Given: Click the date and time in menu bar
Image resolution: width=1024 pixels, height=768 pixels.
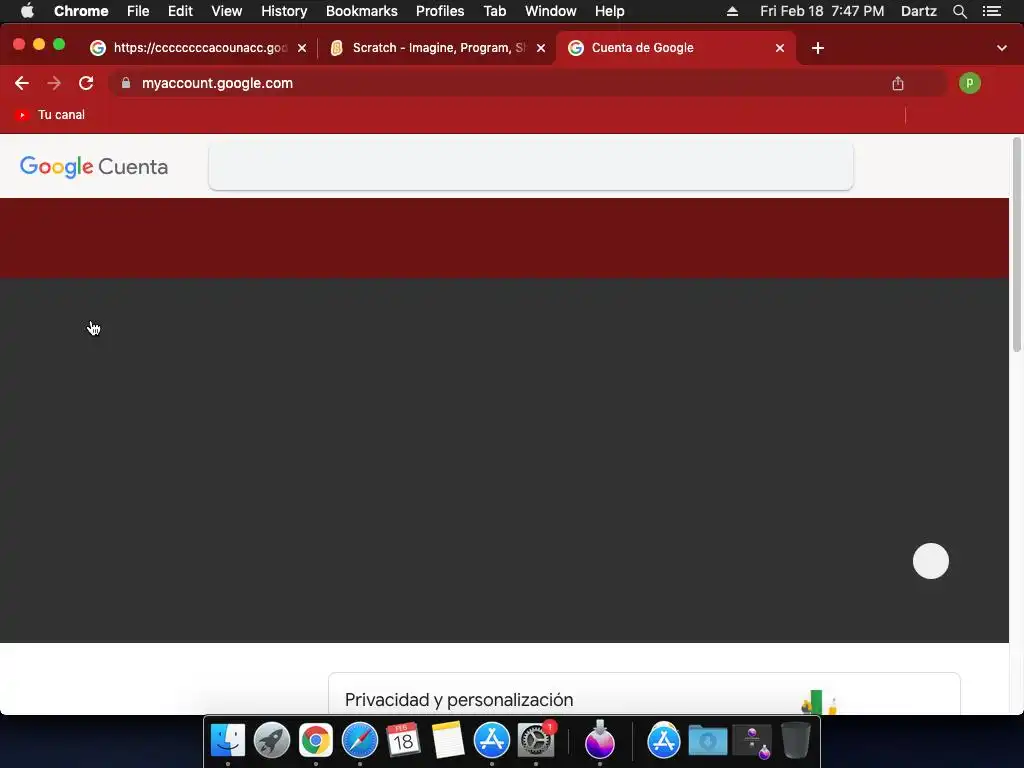Looking at the screenshot, I should pos(822,11).
